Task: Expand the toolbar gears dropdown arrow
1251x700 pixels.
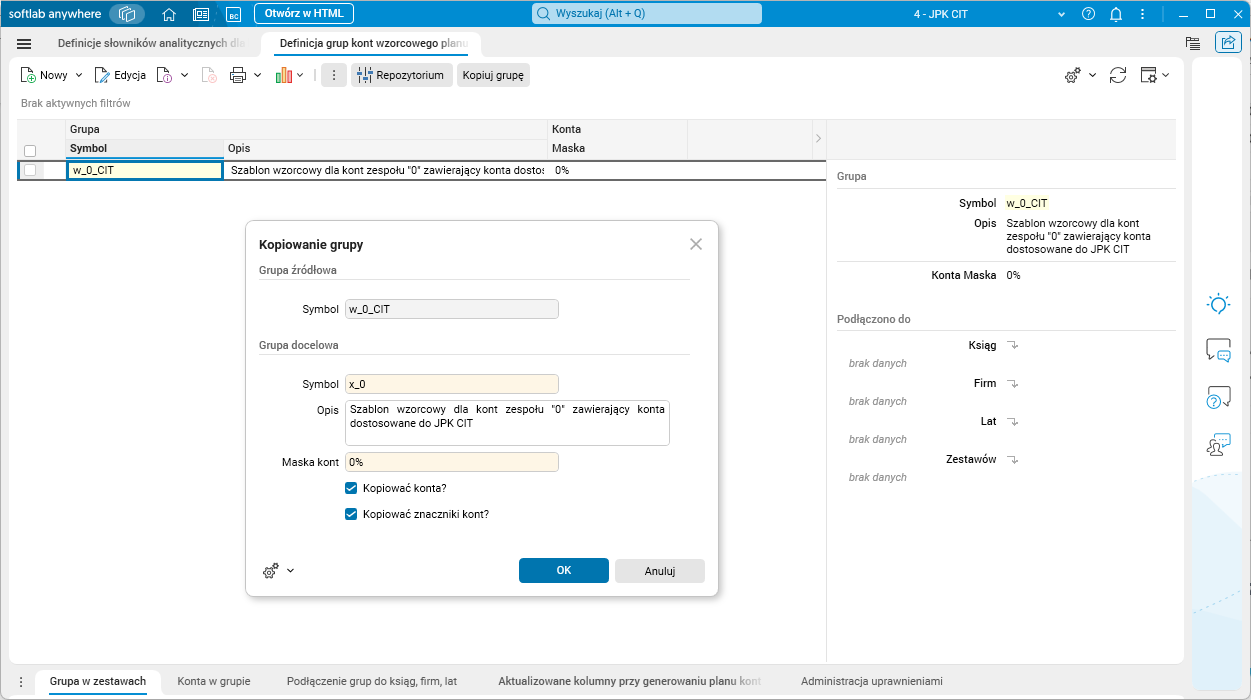Action: click(1092, 75)
